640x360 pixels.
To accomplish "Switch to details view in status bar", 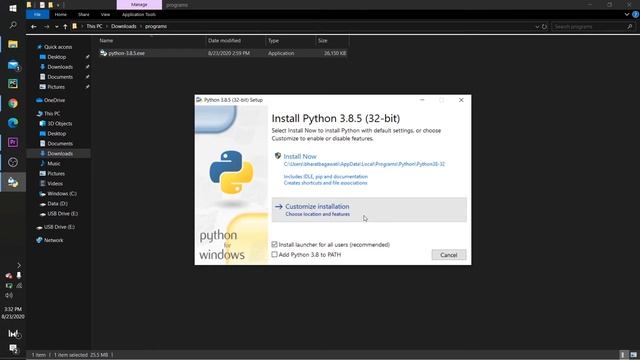I will 623,355.
